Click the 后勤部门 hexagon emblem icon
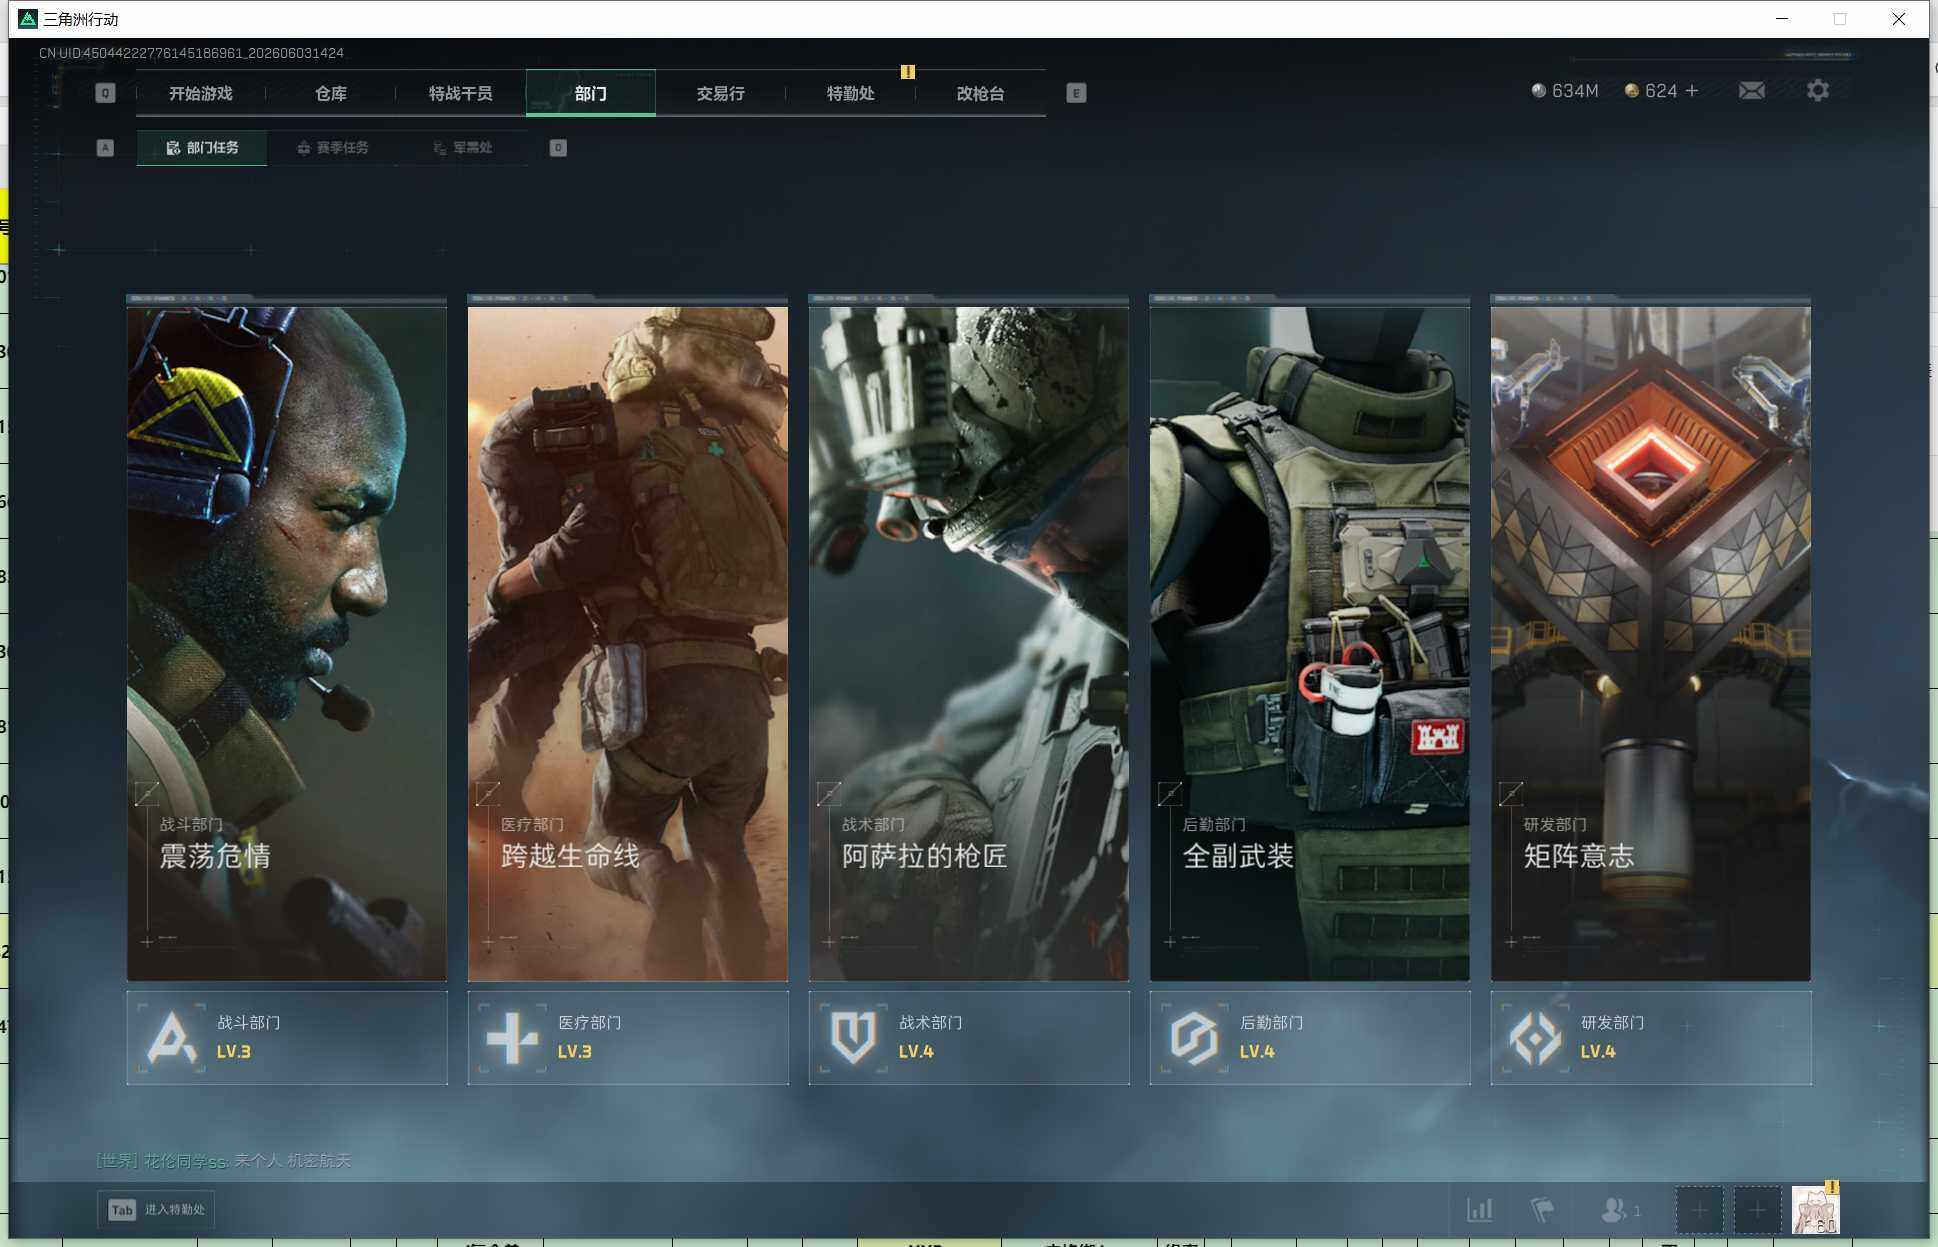The image size is (1938, 1247). point(1194,1038)
